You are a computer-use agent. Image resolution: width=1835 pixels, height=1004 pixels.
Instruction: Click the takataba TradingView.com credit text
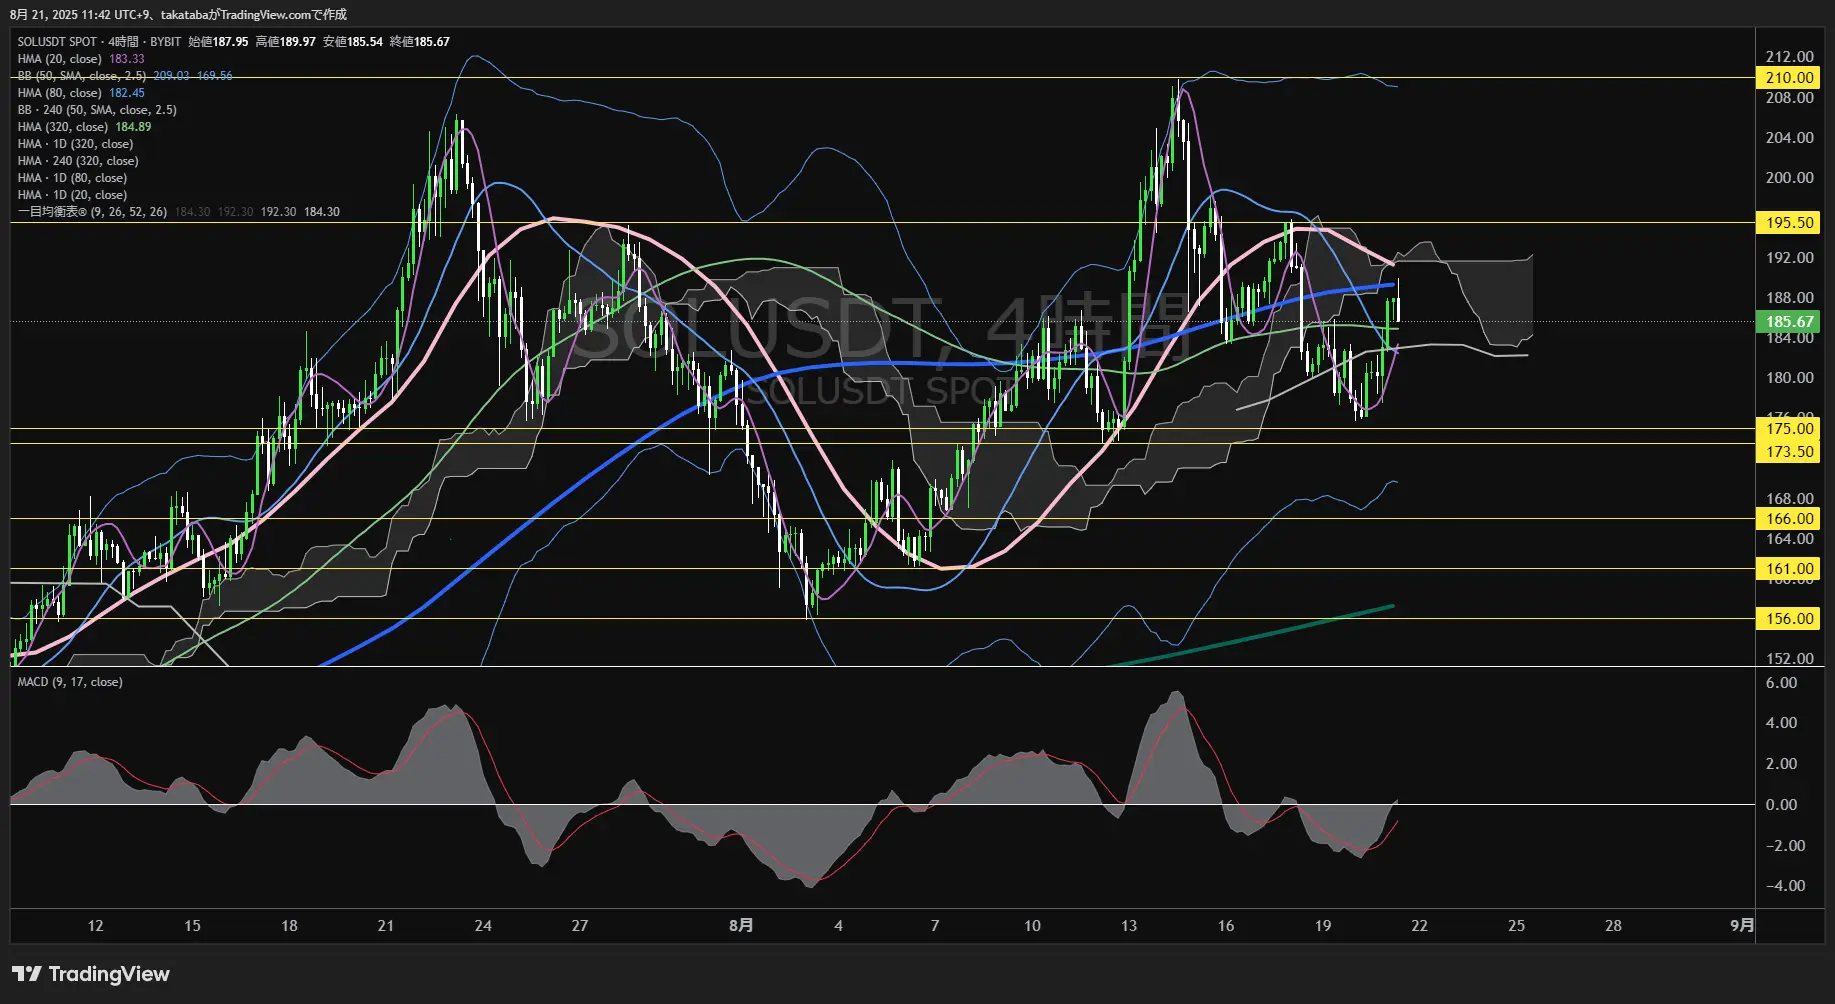point(253,14)
